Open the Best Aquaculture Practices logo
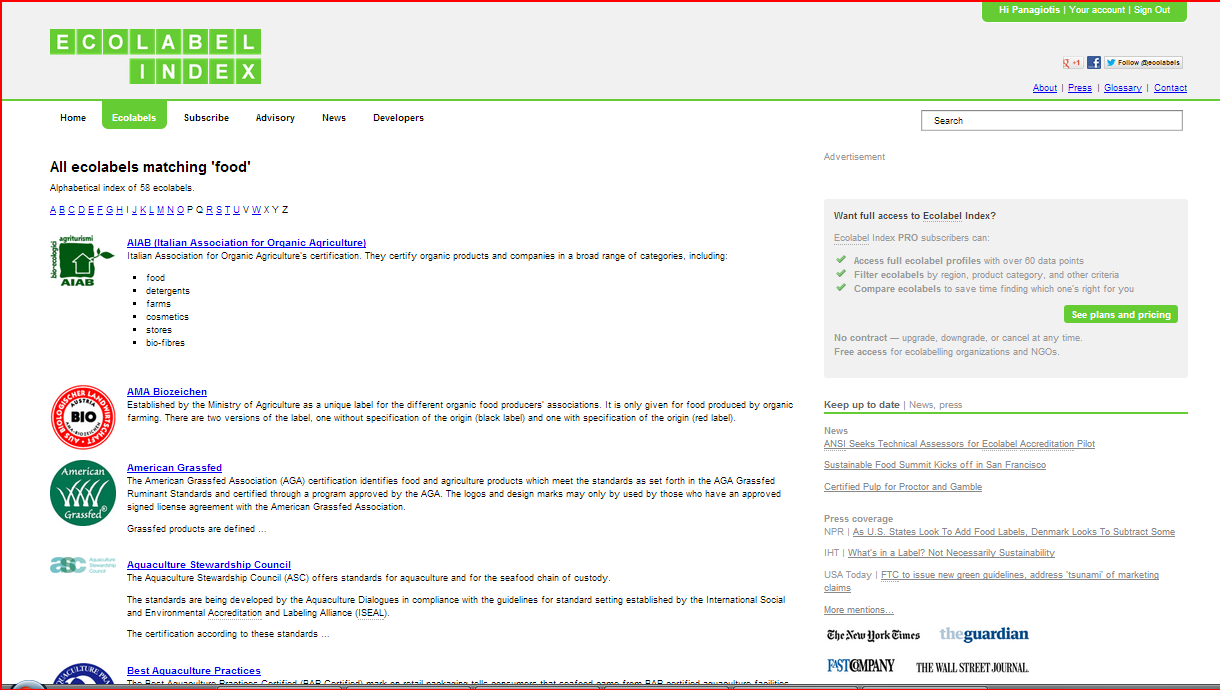This screenshot has height=690, width=1220. pyautogui.click(x=83, y=675)
